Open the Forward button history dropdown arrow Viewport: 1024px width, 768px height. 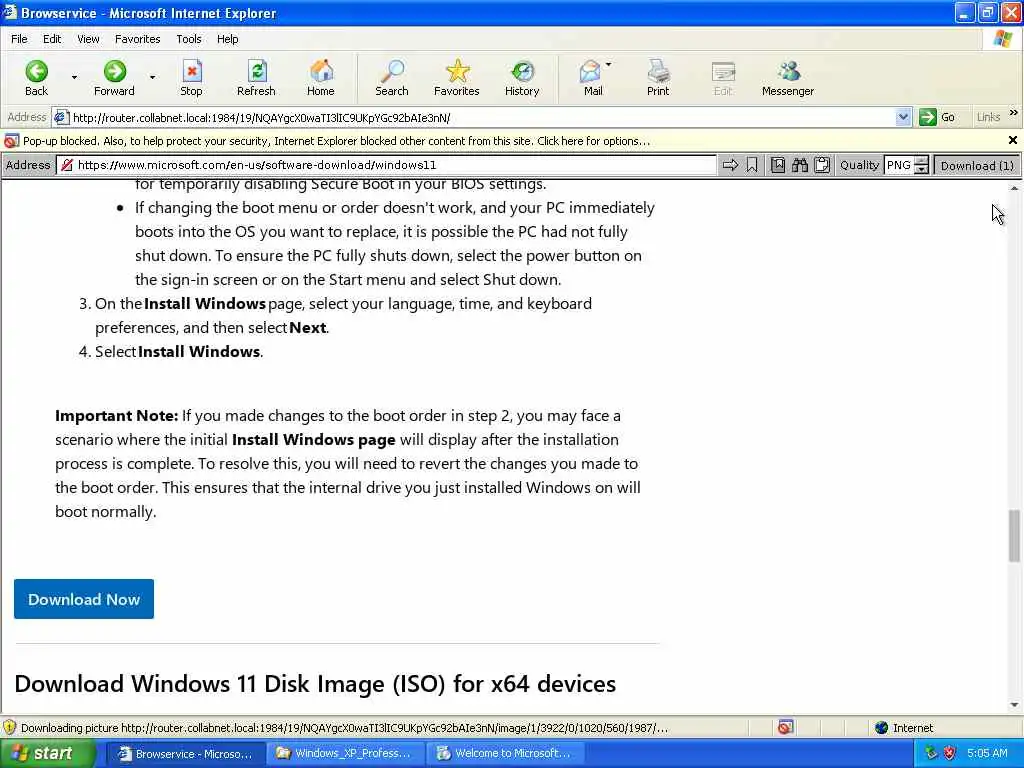152,77
